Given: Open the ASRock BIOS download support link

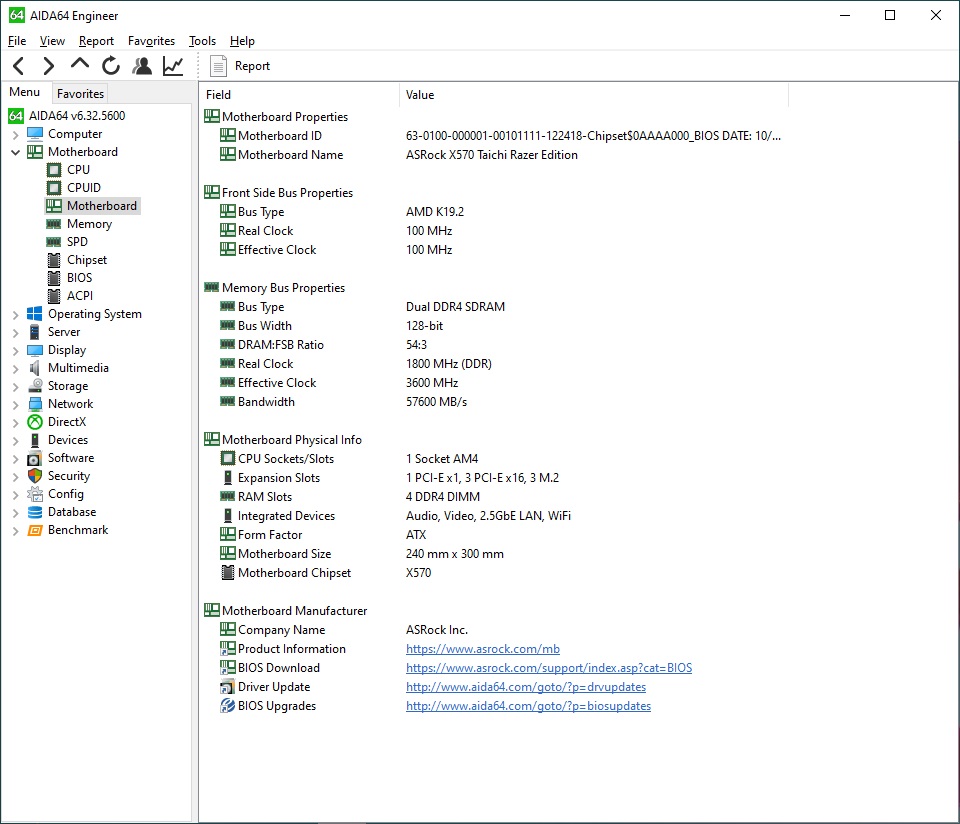Looking at the screenshot, I should [549, 668].
